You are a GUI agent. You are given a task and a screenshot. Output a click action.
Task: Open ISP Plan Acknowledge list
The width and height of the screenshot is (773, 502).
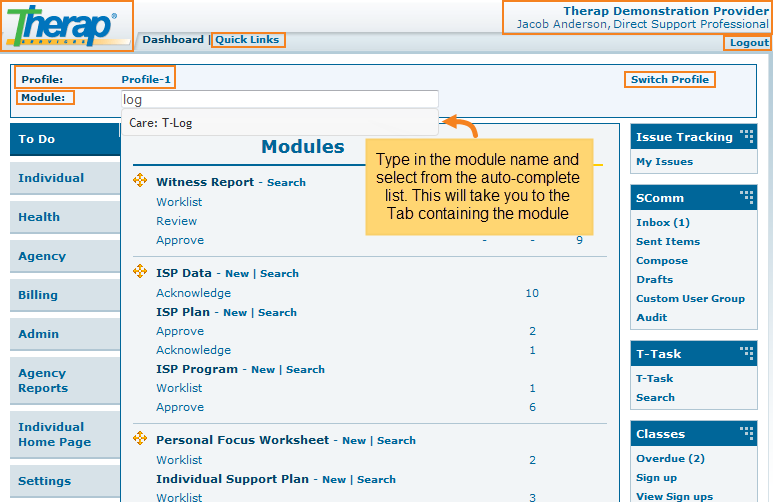193,350
